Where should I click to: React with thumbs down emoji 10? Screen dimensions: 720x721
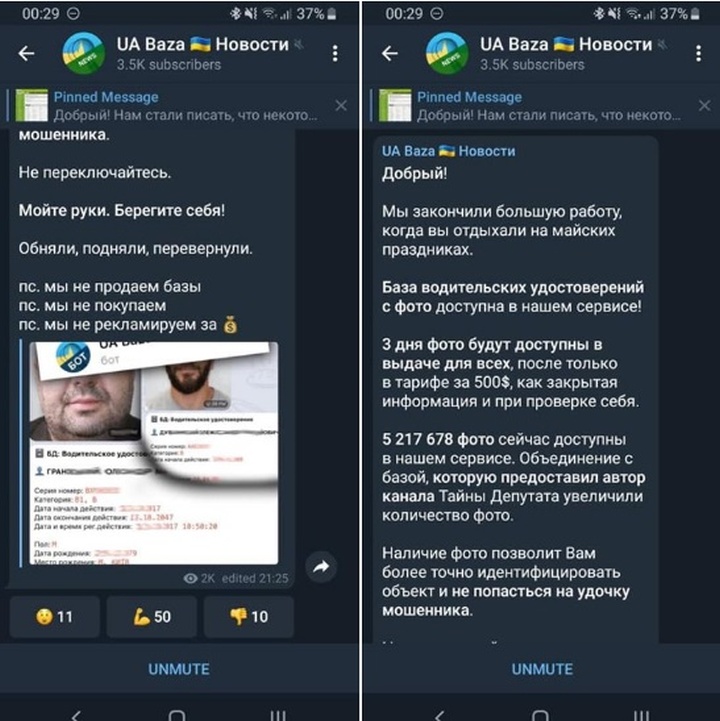pyautogui.click(x=249, y=617)
